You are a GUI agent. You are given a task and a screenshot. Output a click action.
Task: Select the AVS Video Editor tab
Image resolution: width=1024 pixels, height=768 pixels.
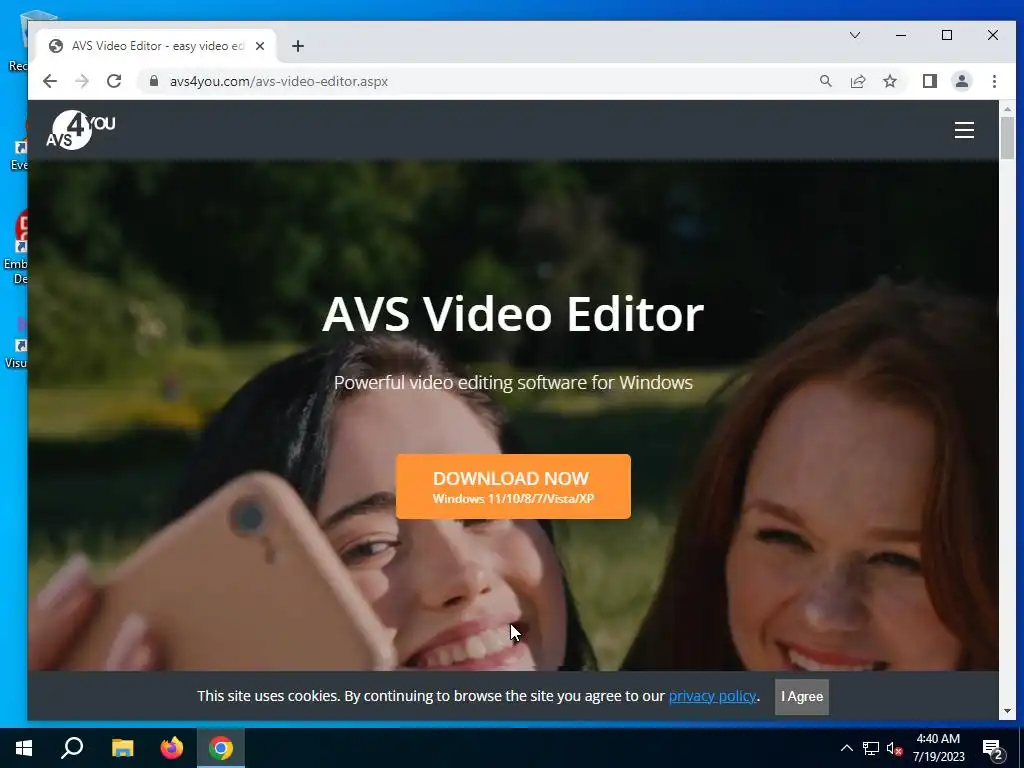(155, 46)
